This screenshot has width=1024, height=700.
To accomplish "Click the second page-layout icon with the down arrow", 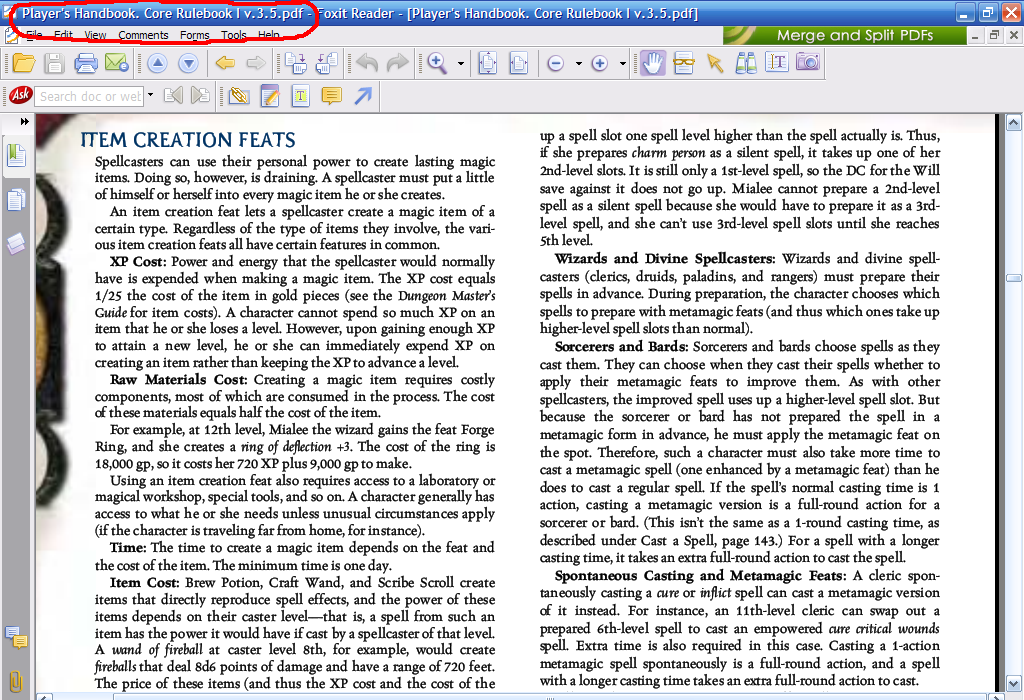I will 327,63.
